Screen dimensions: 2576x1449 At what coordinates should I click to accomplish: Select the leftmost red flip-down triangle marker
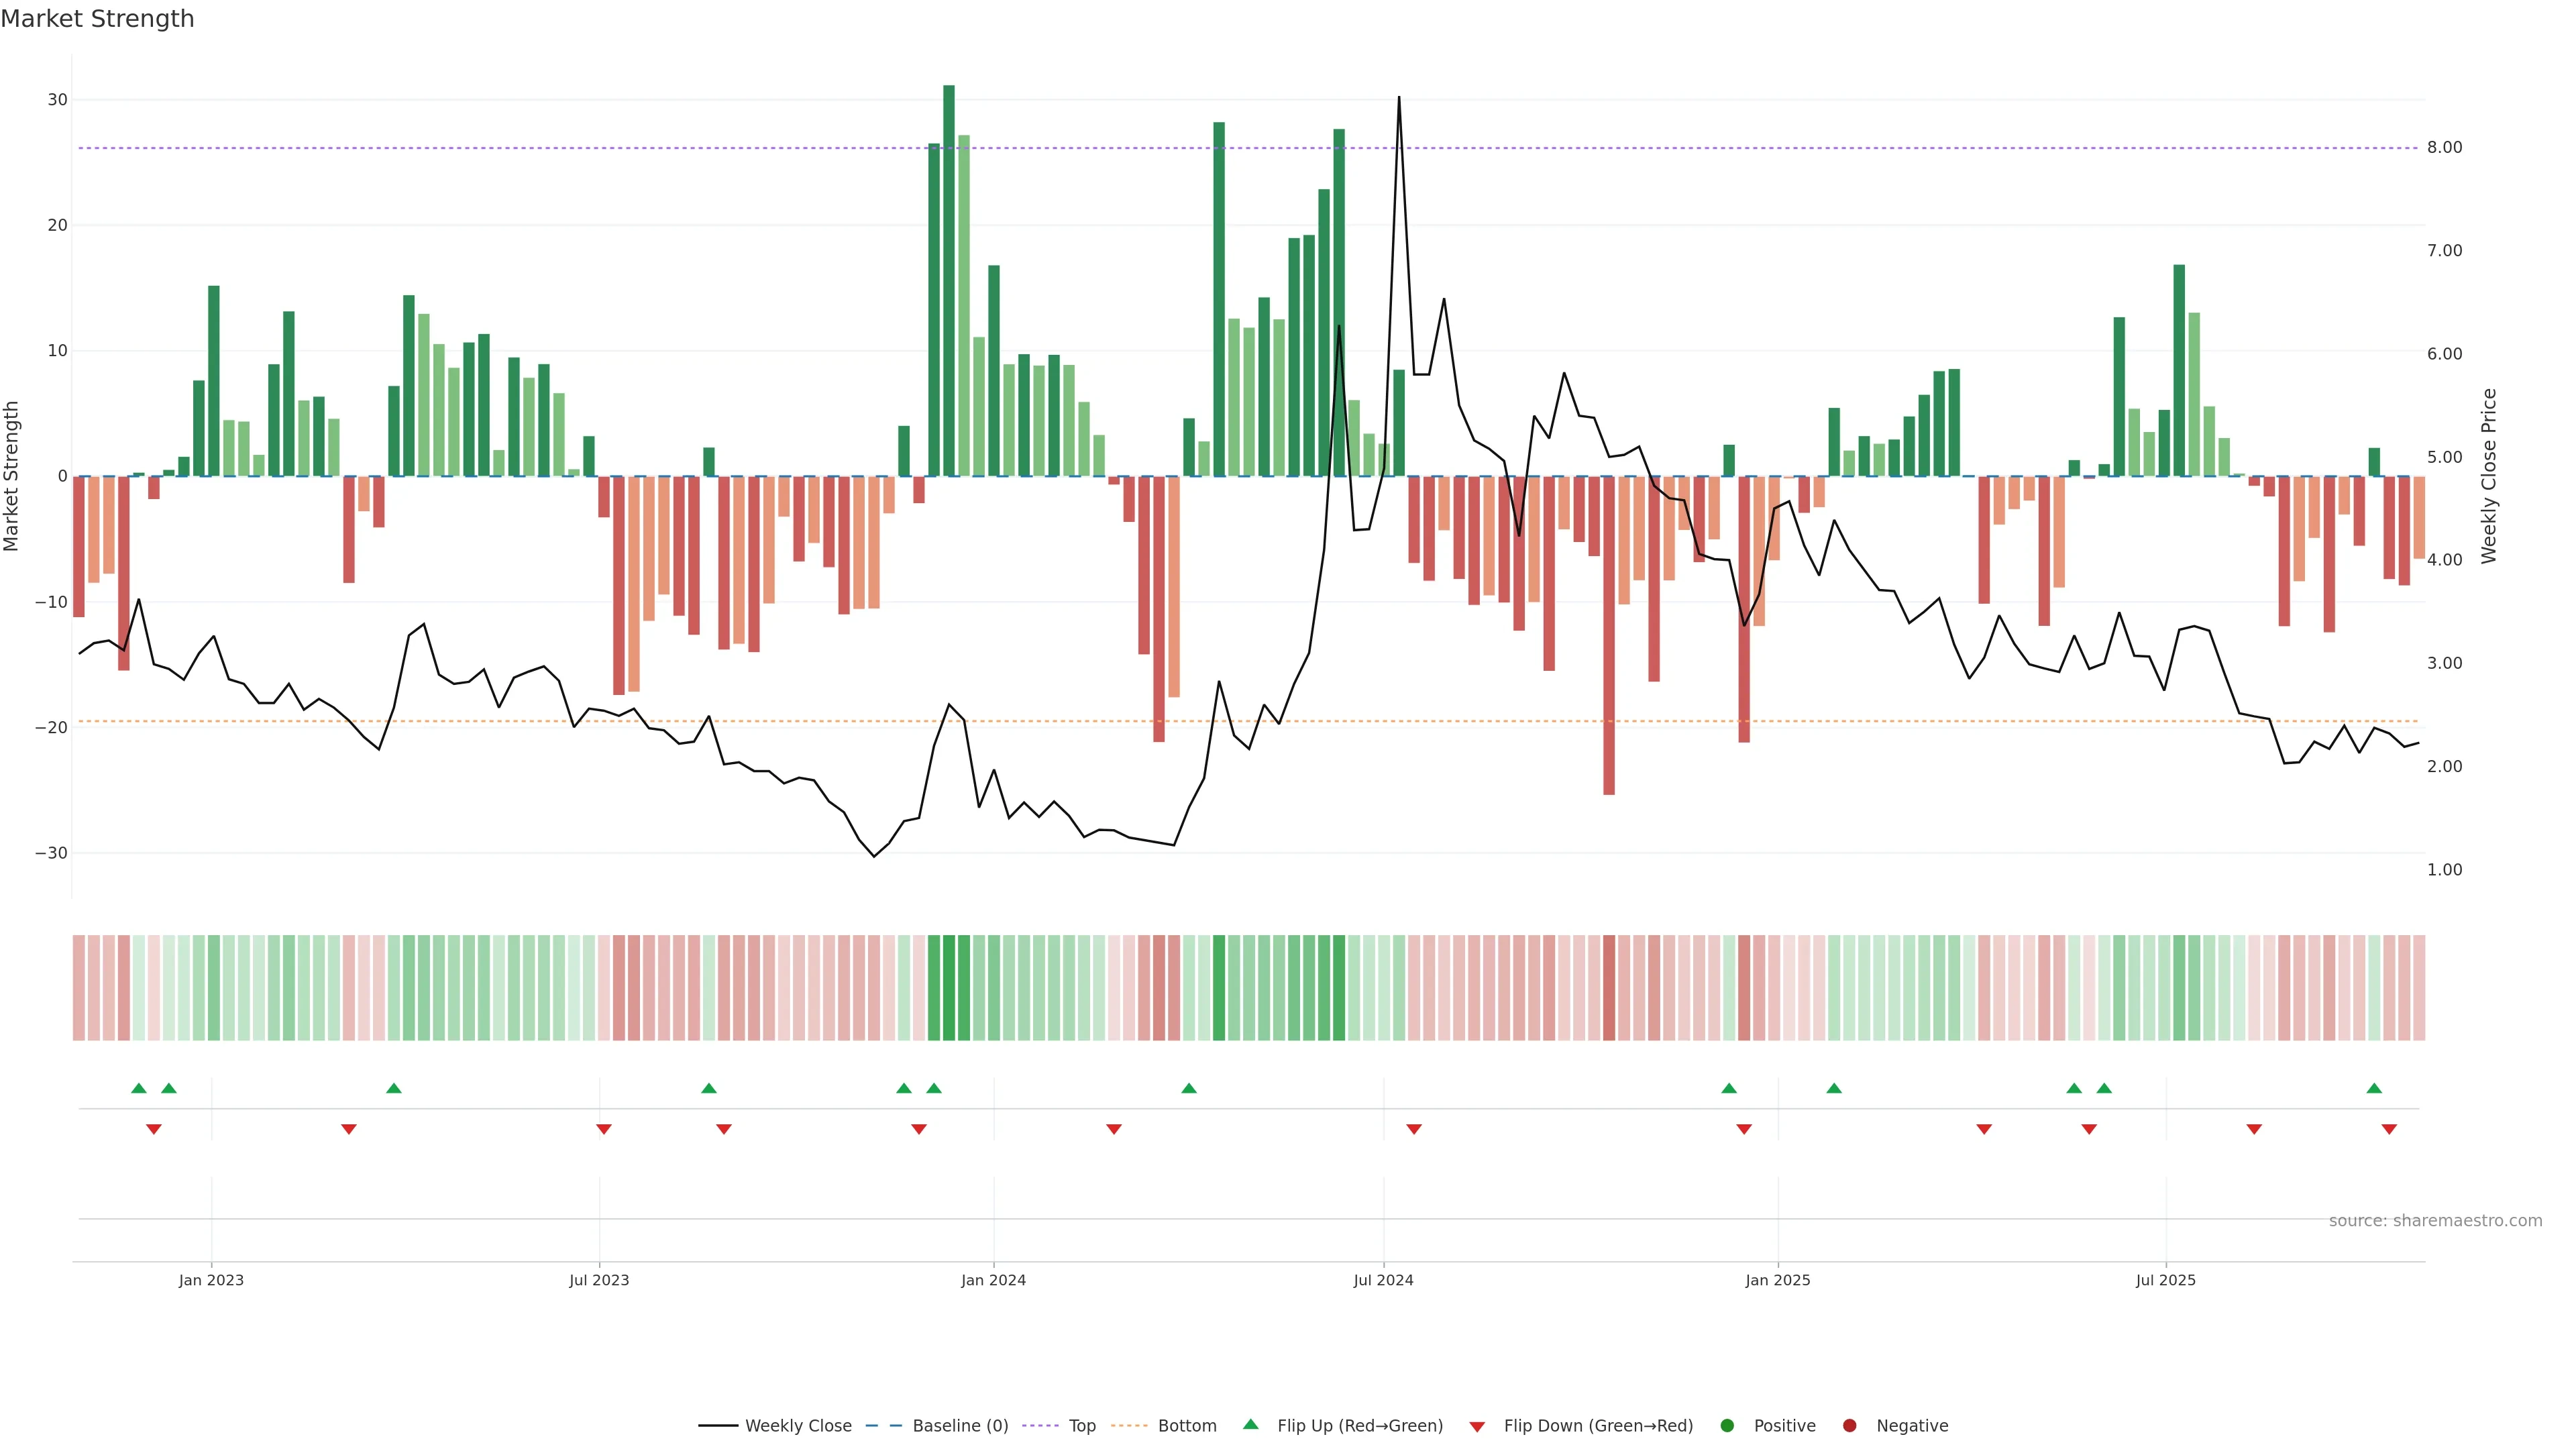click(x=154, y=1129)
